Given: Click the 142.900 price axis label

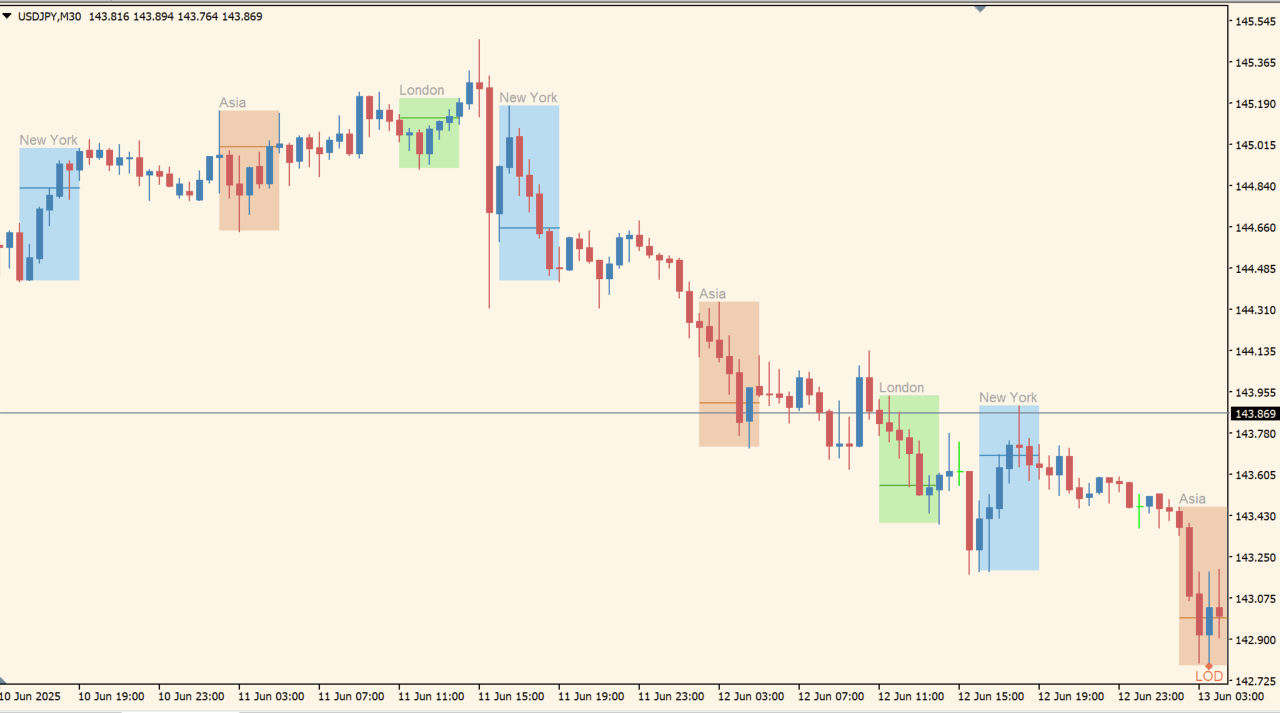Looking at the screenshot, I should click(x=1254, y=640).
